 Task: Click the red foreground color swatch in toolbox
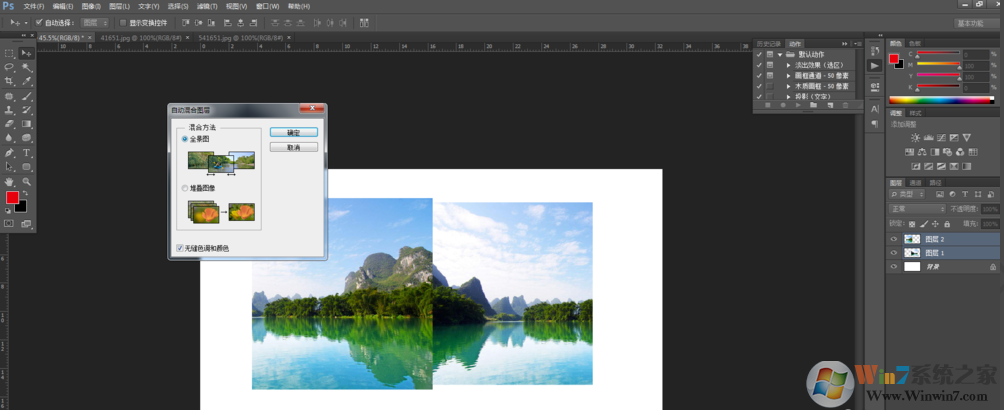click(12, 198)
